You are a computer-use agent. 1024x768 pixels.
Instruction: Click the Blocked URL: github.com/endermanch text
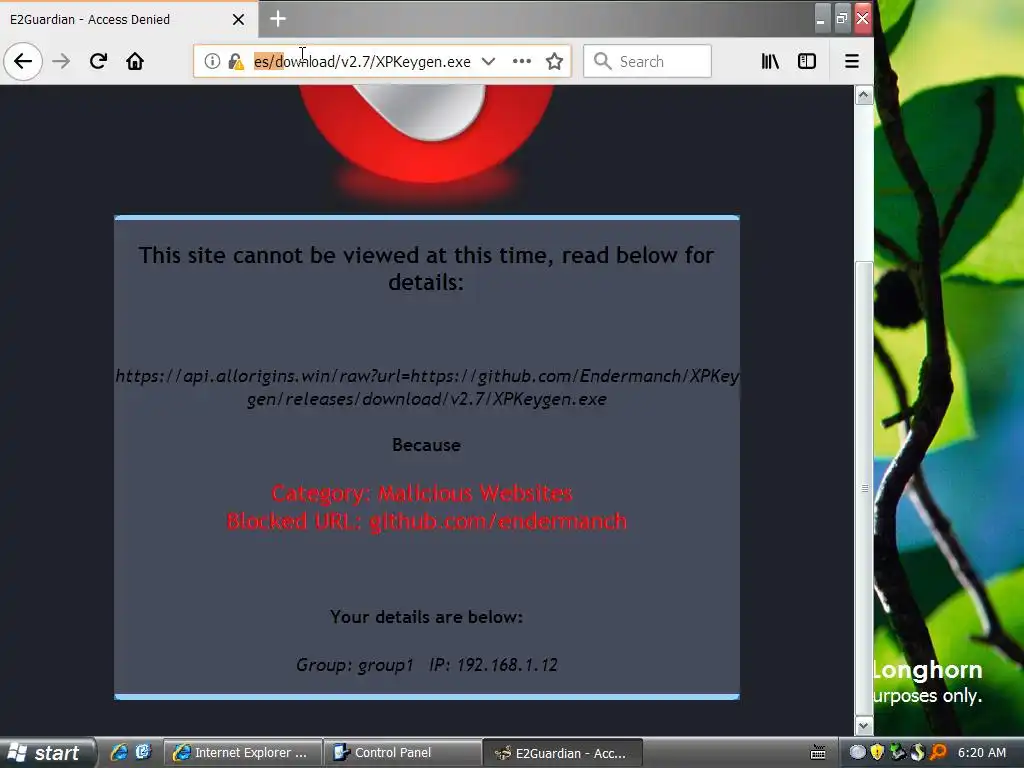[426, 521]
